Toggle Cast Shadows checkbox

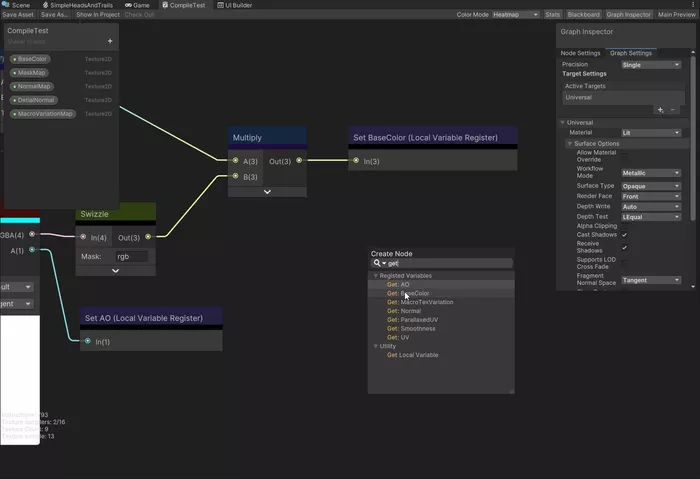pyautogui.click(x=625, y=234)
